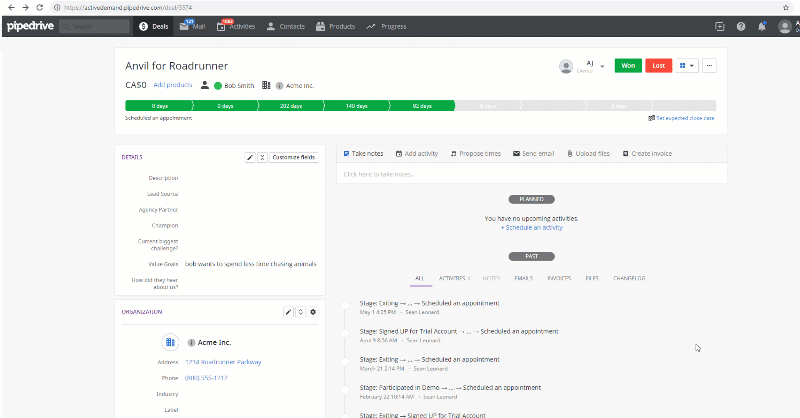Open the pipeline view dropdown next to Lost
800x418 pixels.
(687, 66)
